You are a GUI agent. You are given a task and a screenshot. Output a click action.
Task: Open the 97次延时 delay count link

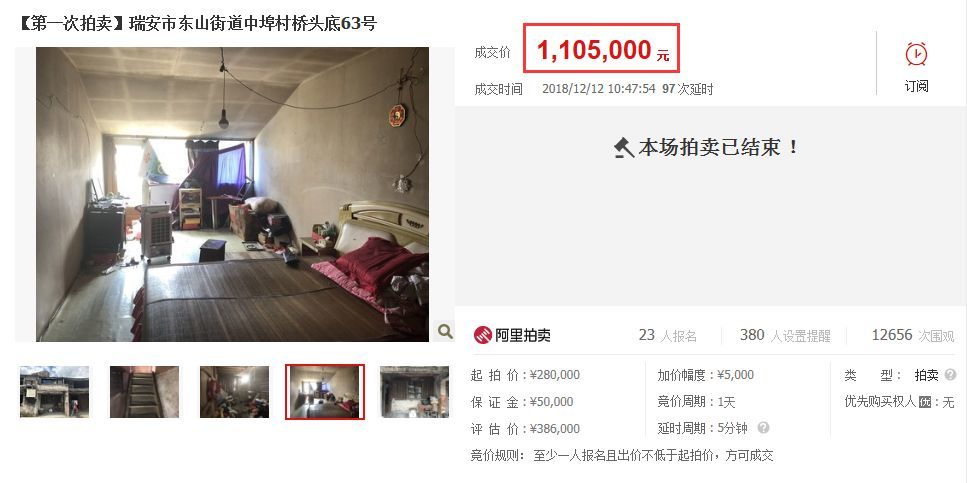(688, 89)
